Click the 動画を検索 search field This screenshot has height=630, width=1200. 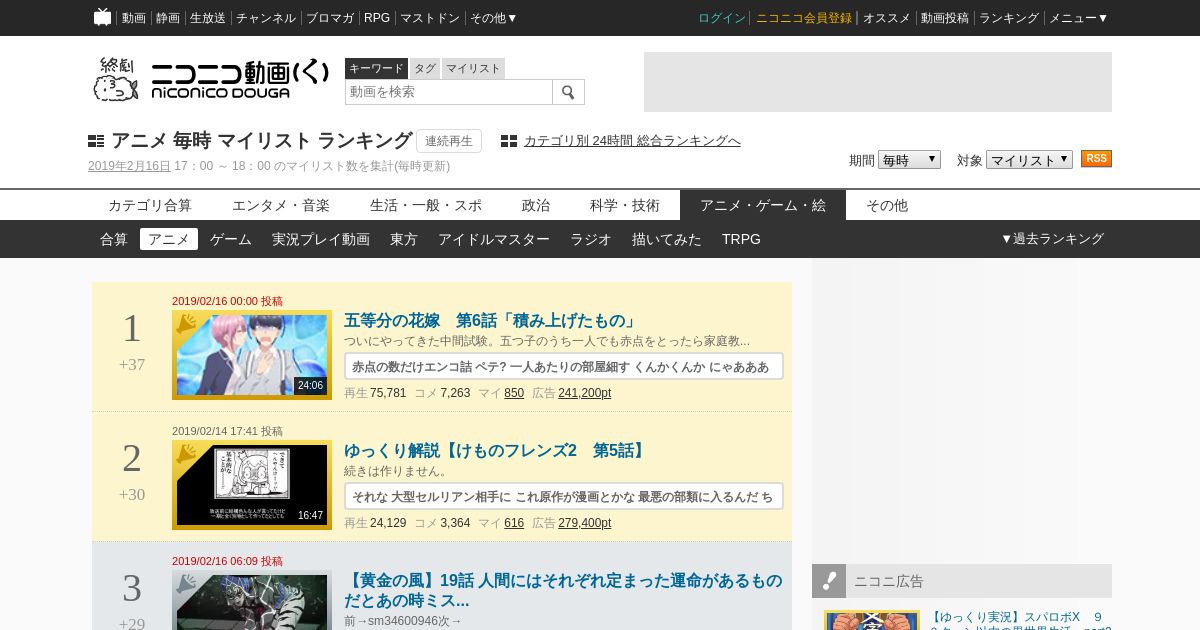(x=449, y=92)
